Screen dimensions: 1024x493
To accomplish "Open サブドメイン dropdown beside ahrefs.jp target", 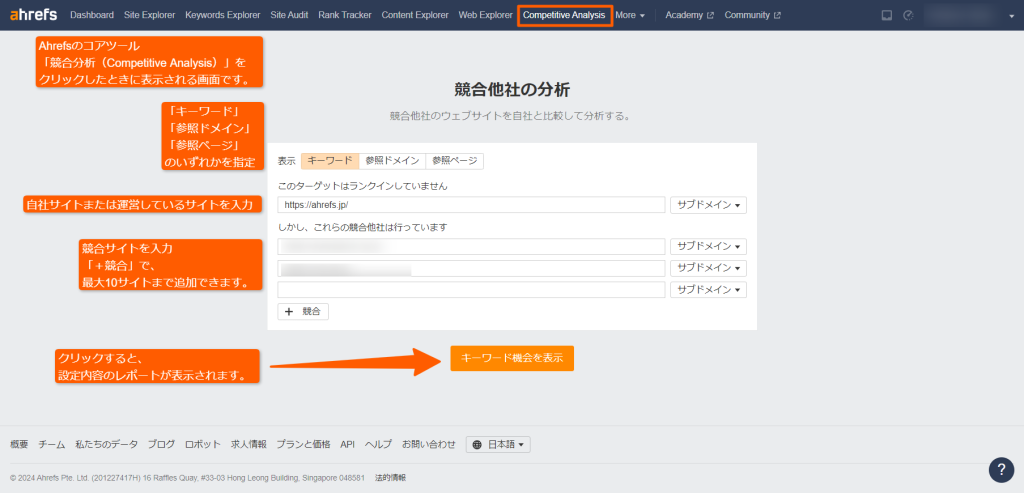I will point(709,205).
